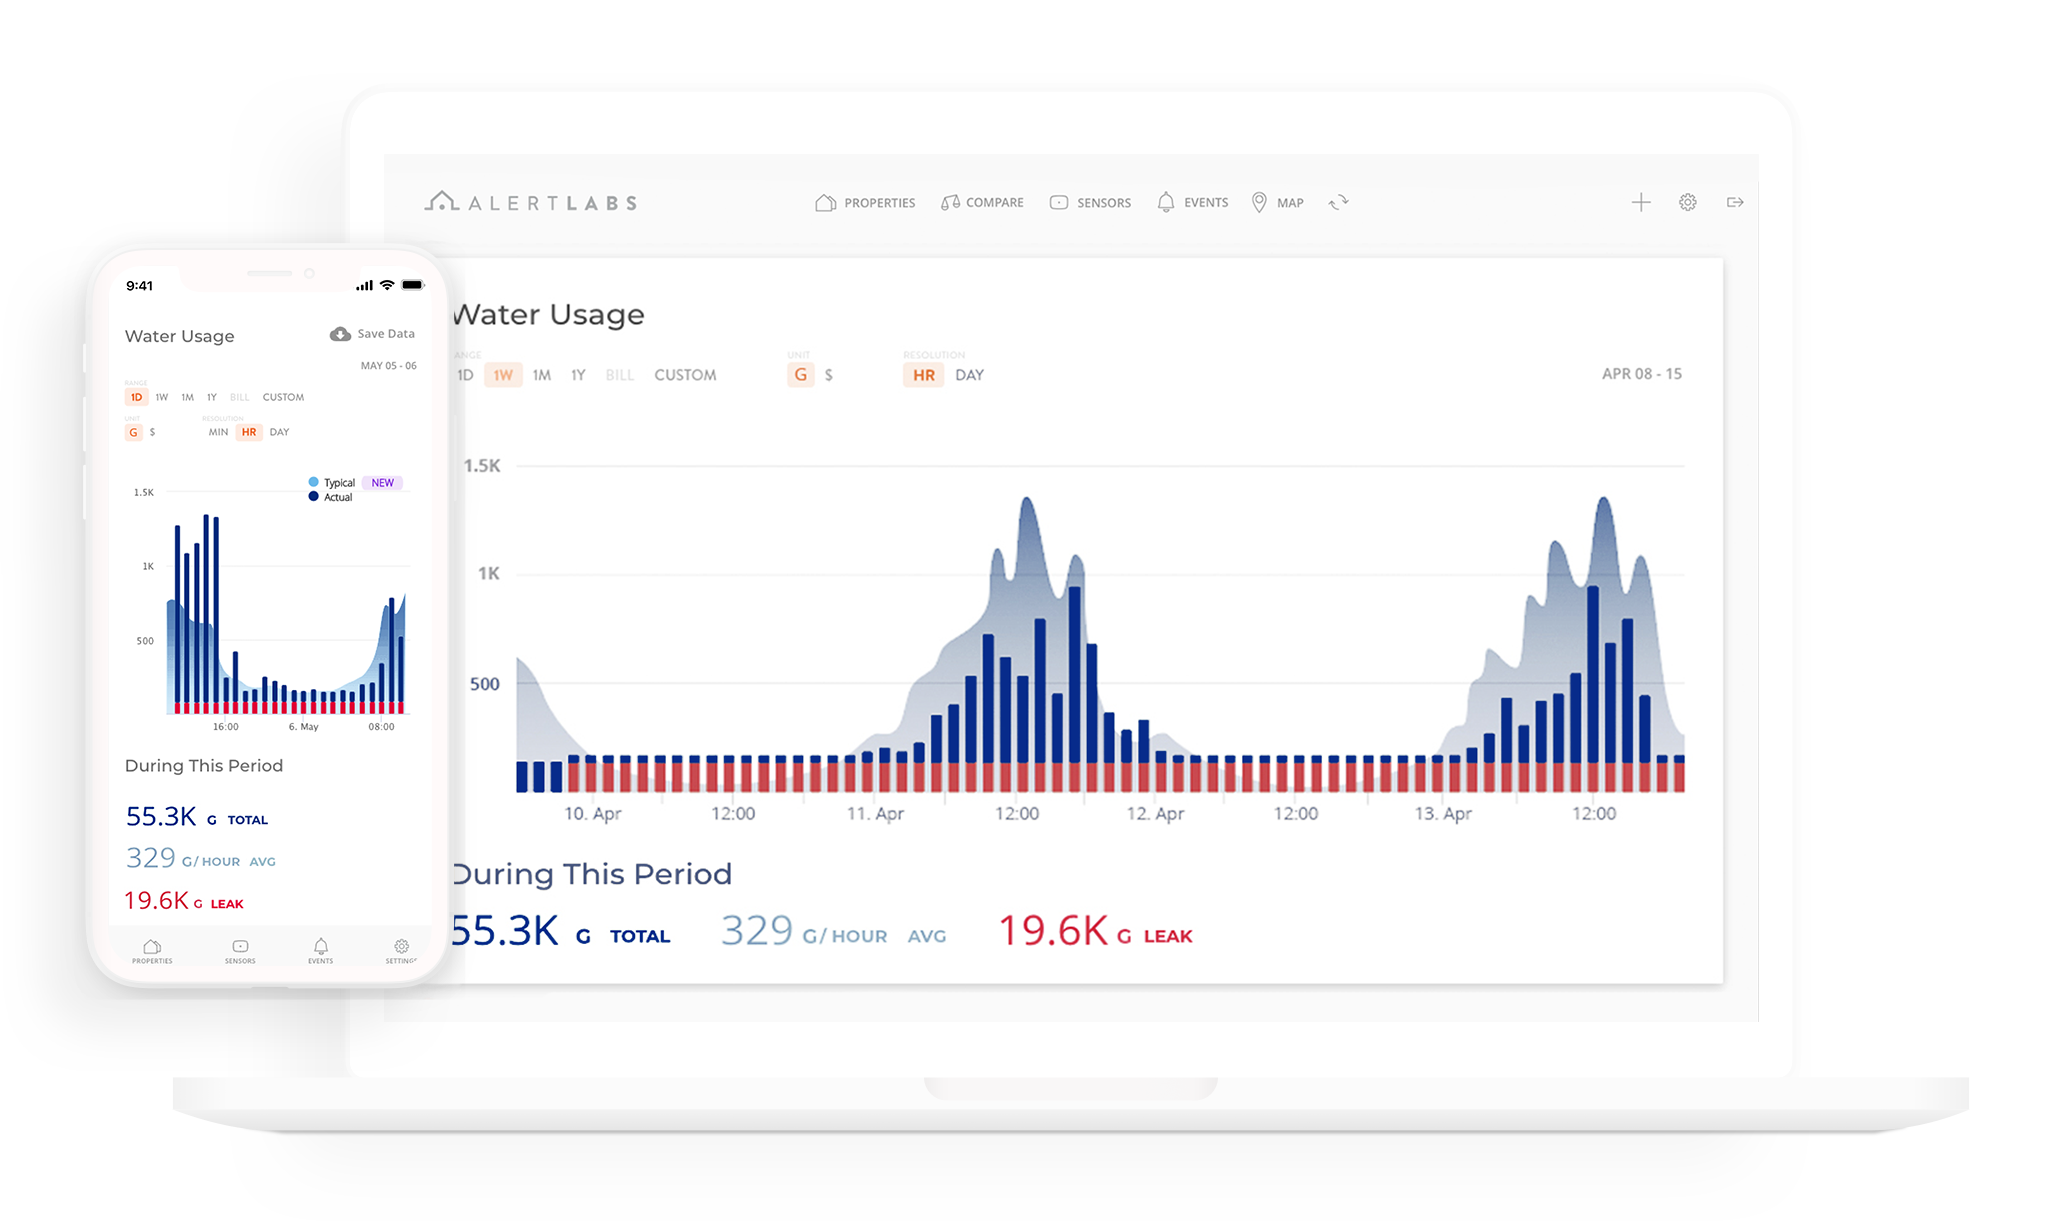Image resolution: width=2061 pixels, height=1221 pixels.
Task: Click the refresh sync arrows icon
Action: 1338,202
